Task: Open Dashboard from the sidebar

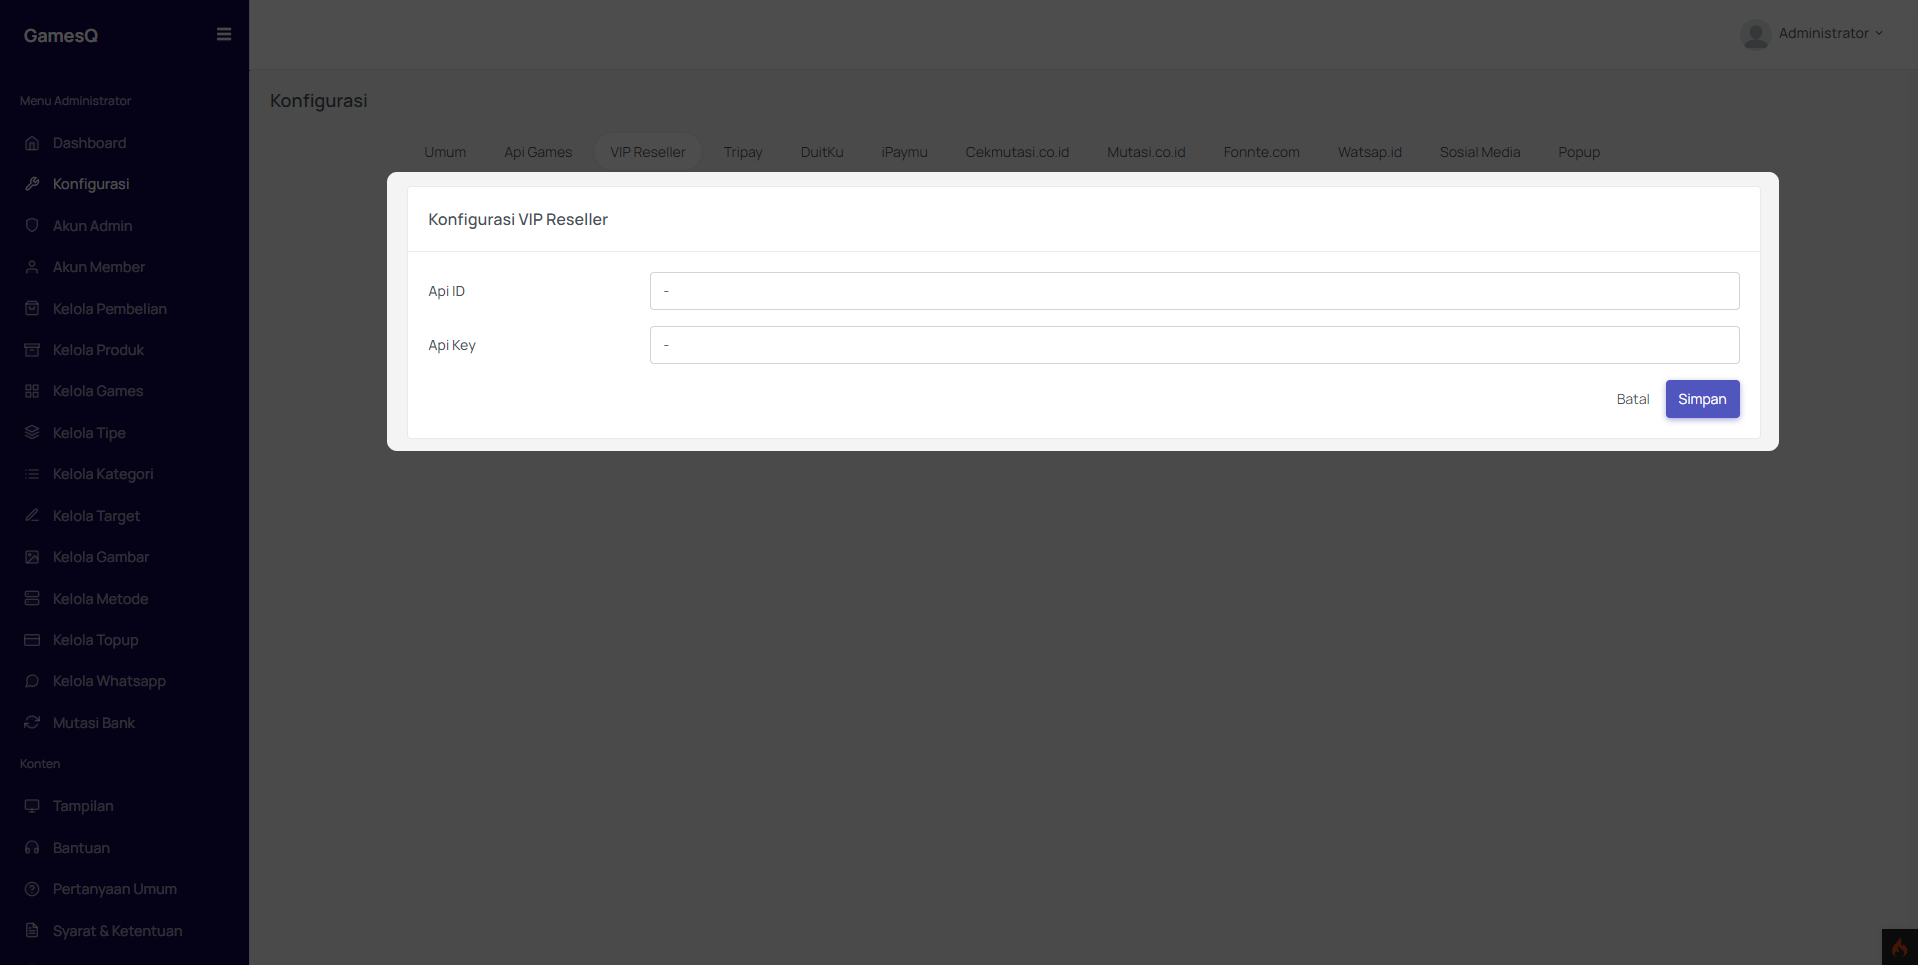Action: [89, 143]
